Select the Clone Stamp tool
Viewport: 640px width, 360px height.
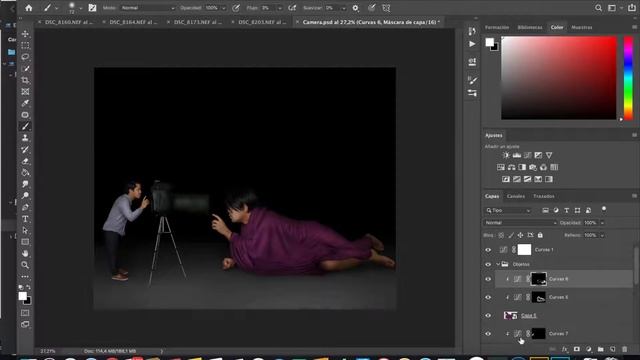coord(25,138)
